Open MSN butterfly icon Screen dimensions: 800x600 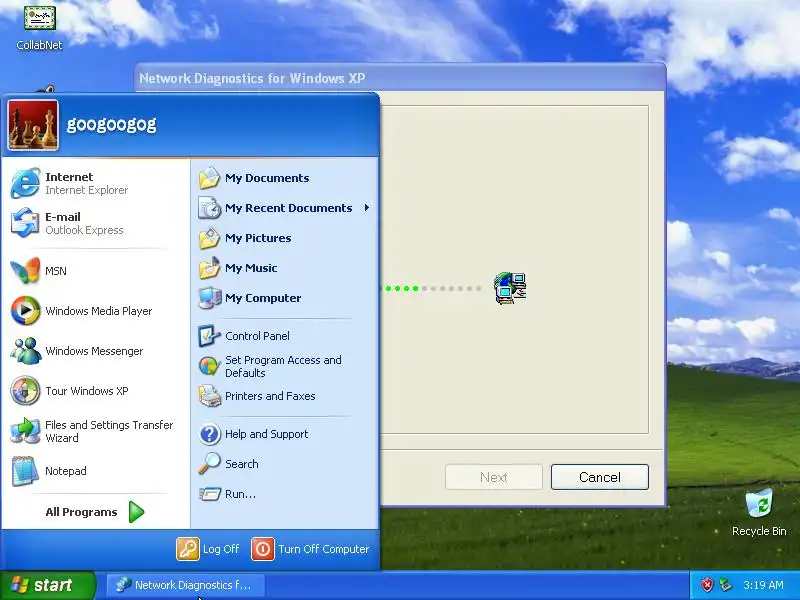25,270
